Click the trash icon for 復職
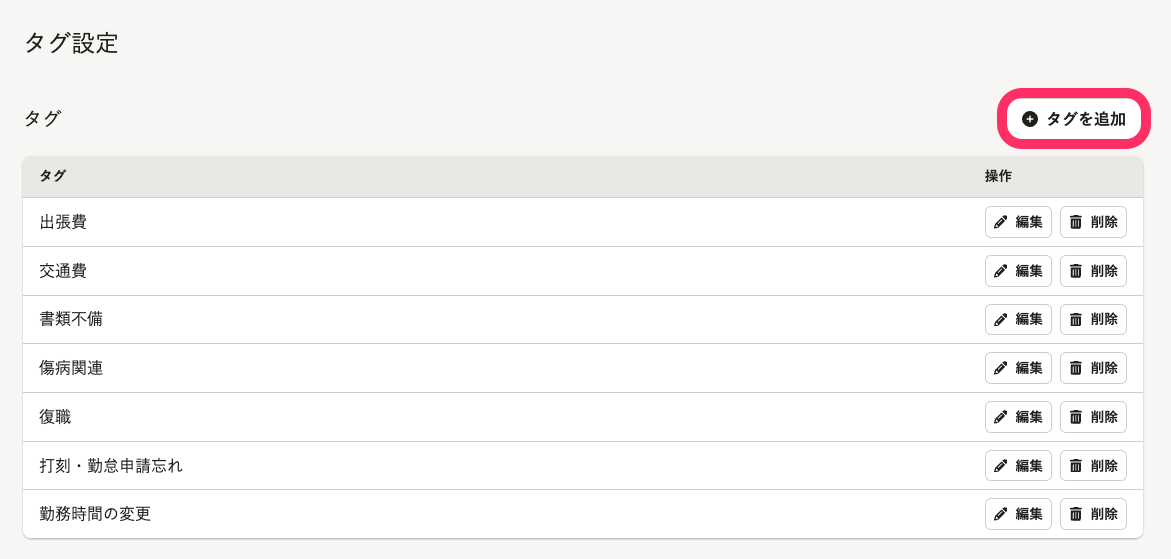 pos(1076,417)
